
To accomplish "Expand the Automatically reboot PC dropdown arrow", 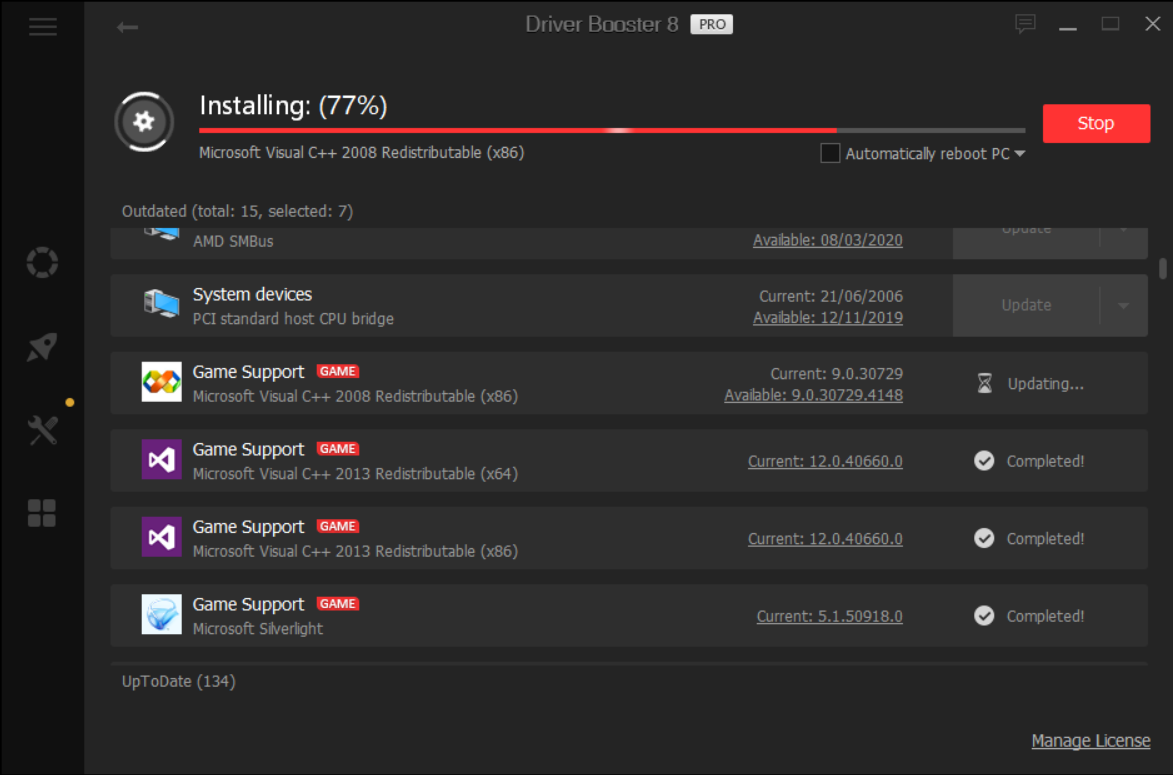I will [1019, 154].
